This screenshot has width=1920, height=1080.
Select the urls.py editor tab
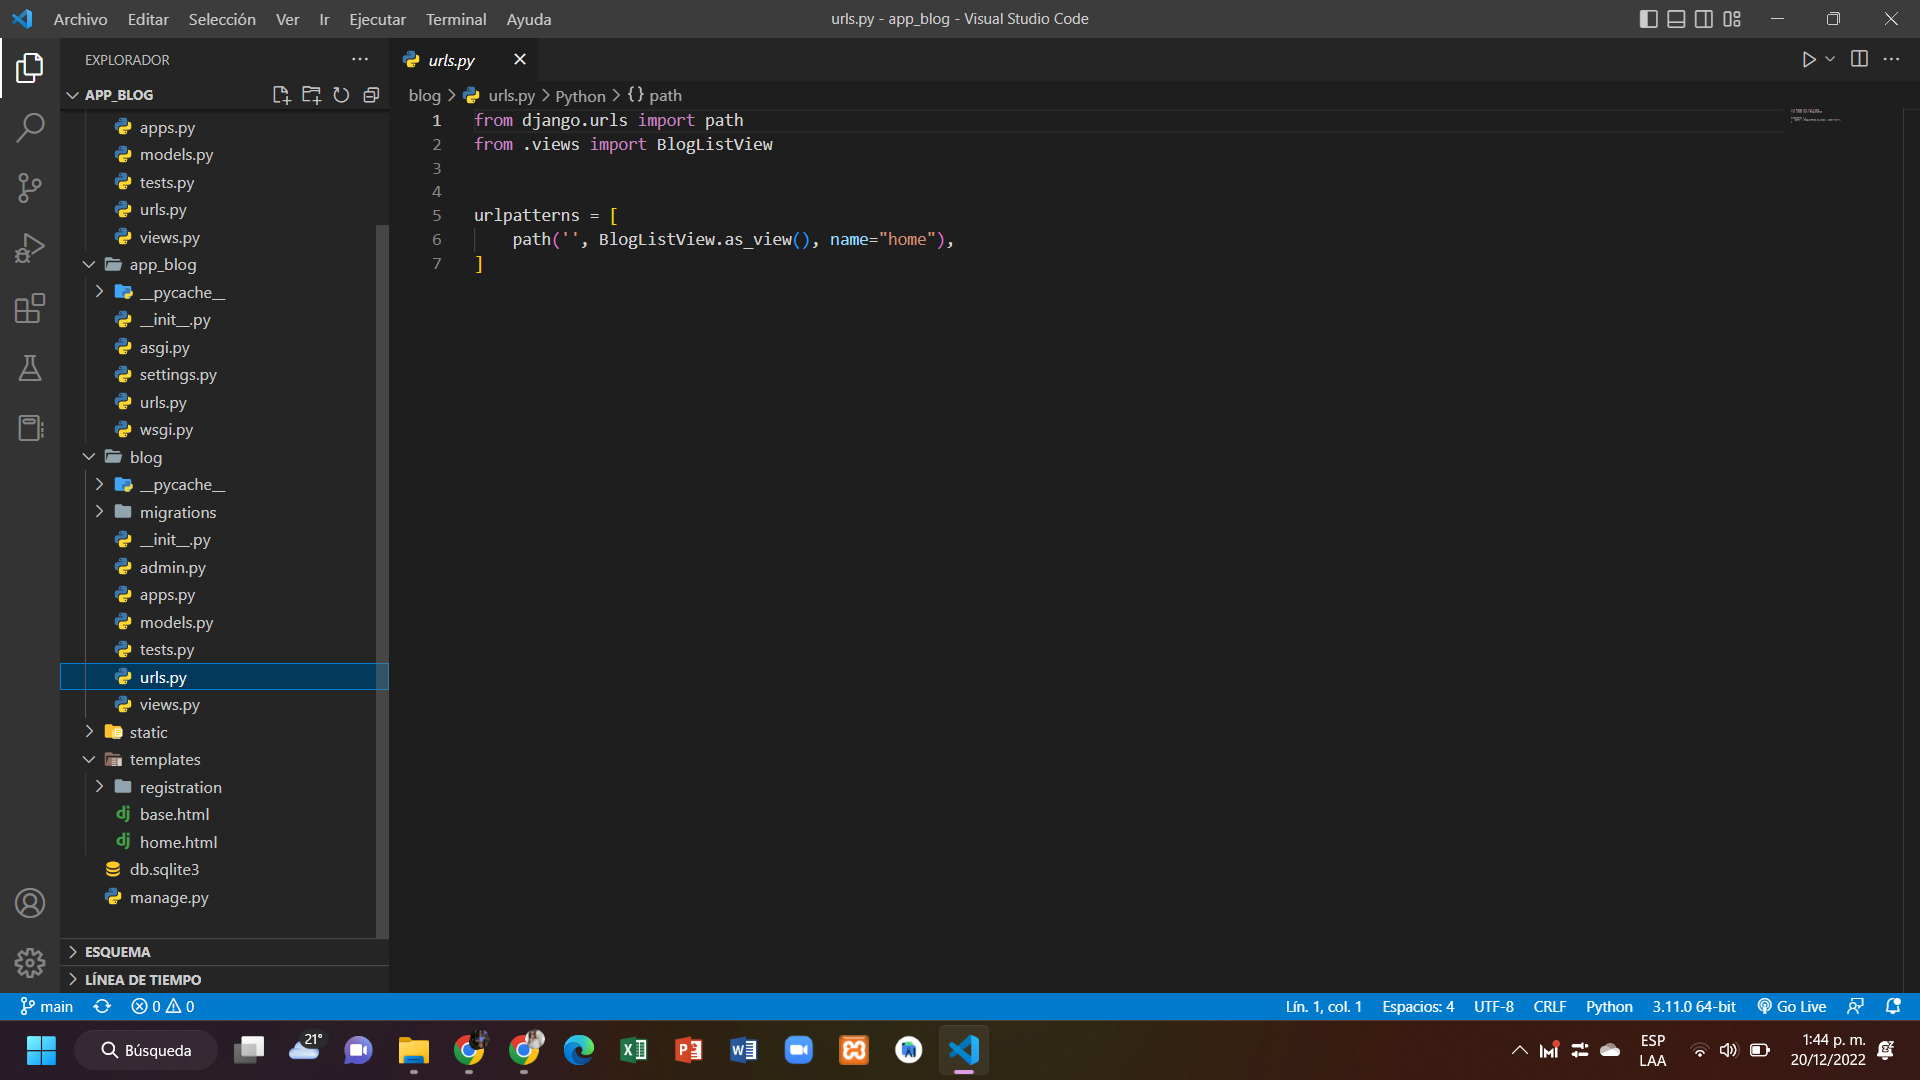point(465,60)
